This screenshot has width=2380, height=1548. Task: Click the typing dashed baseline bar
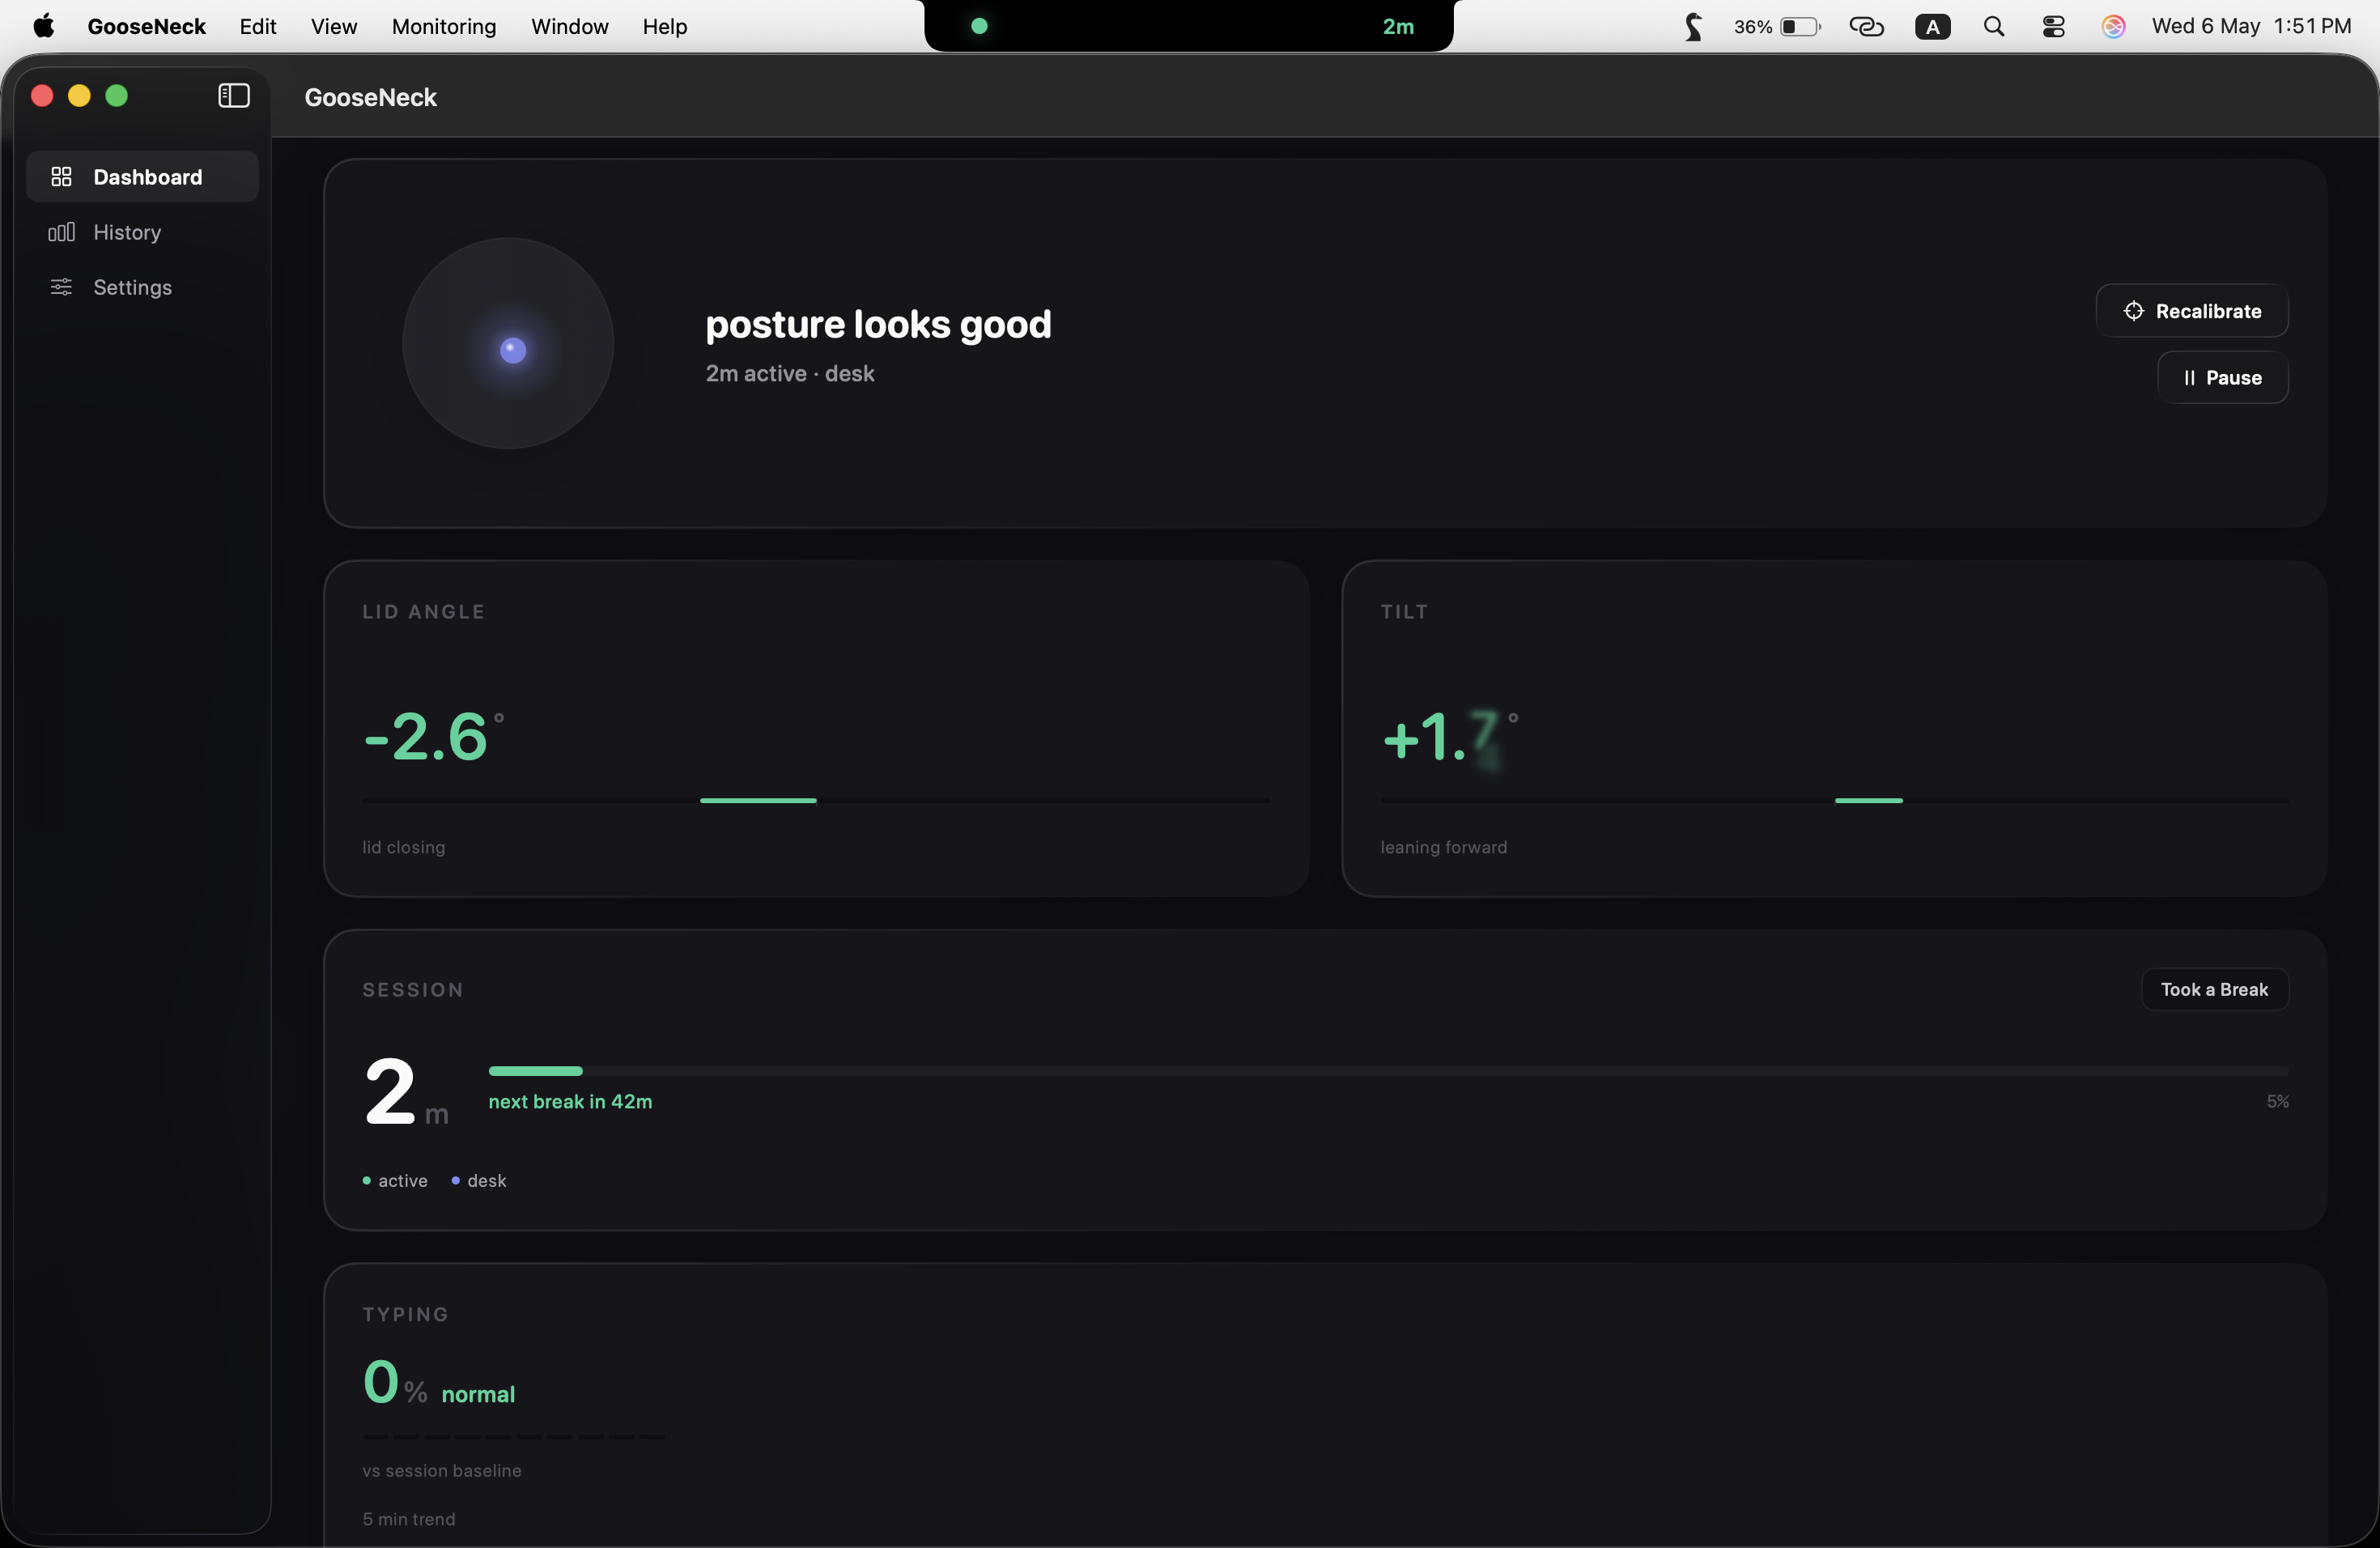point(514,1437)
